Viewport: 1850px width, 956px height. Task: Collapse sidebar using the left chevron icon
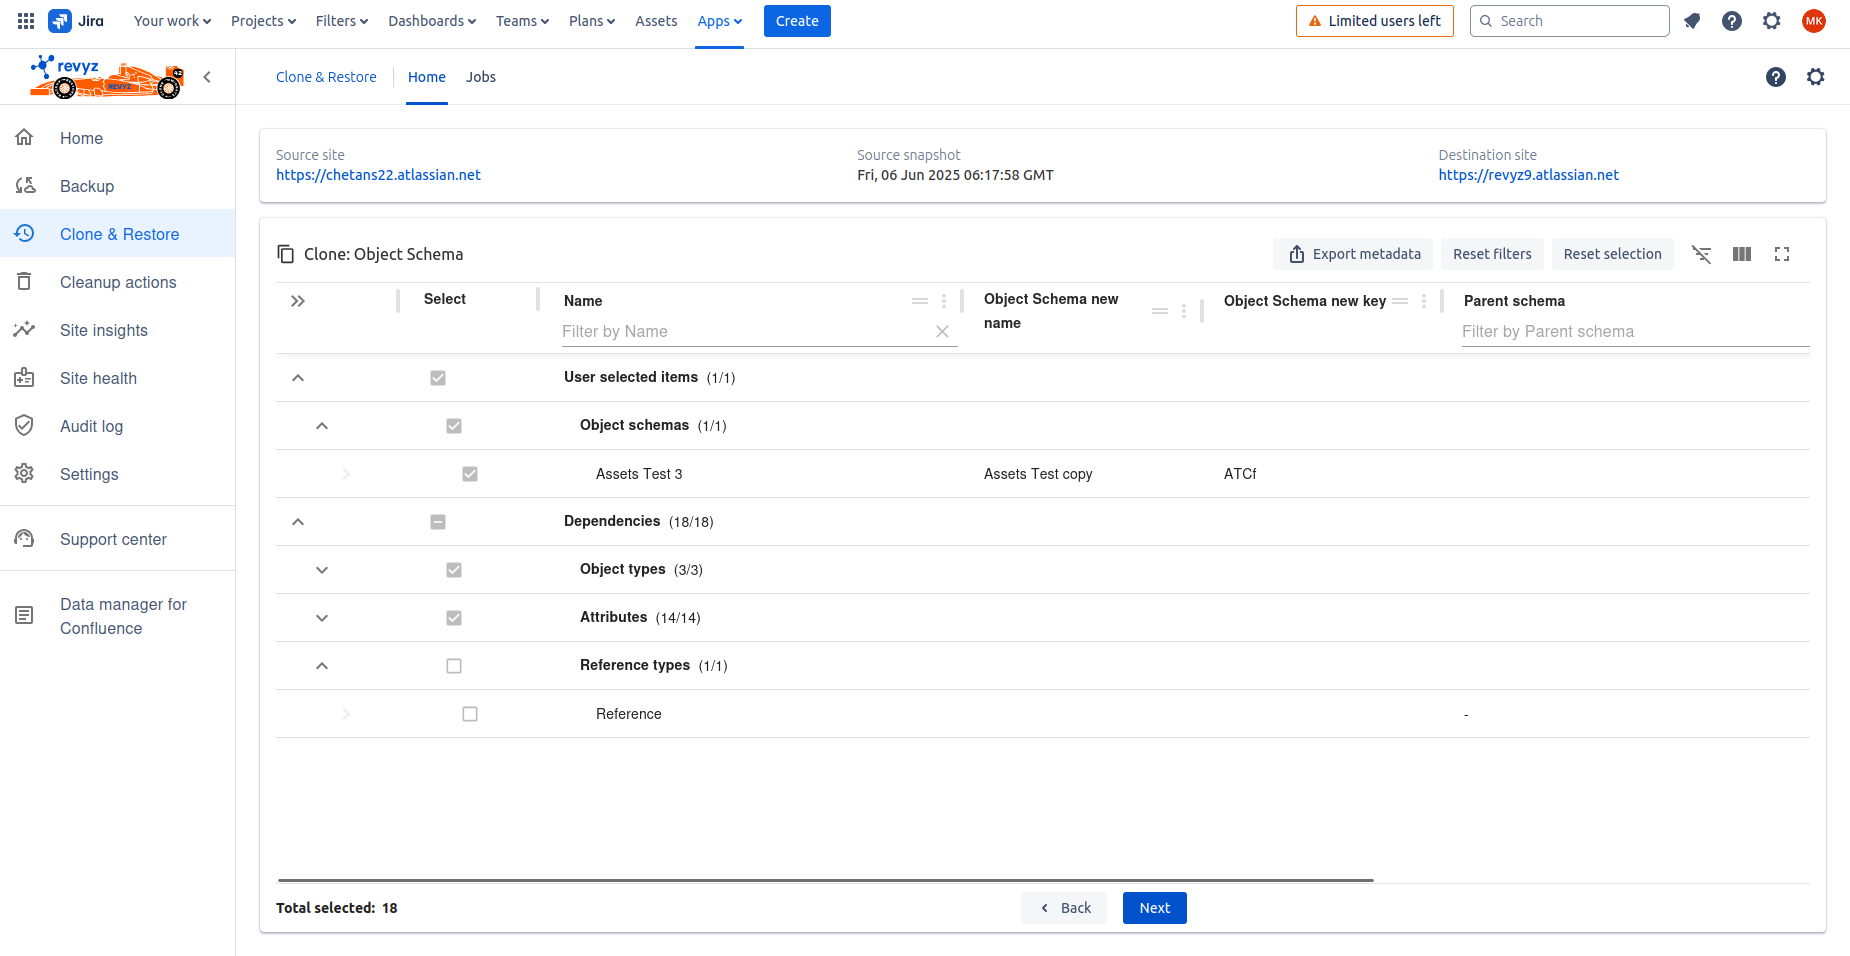coord(207,77)
